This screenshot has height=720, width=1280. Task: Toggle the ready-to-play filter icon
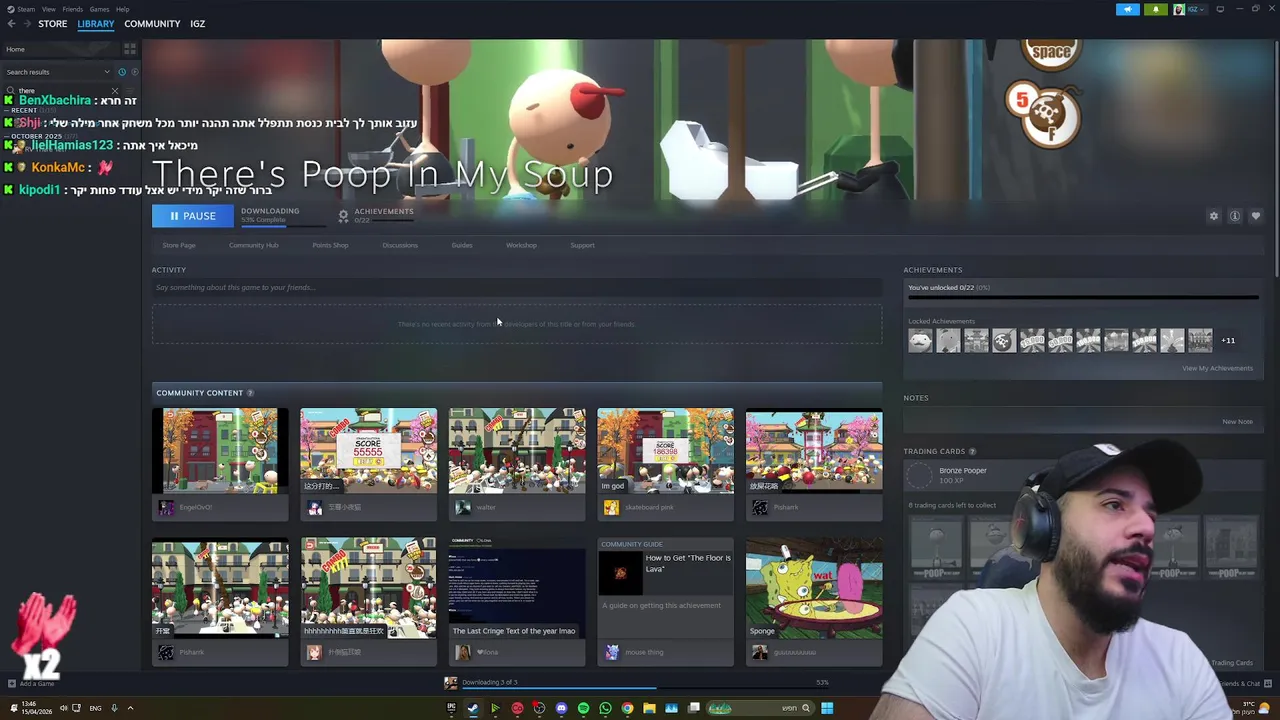134,72
